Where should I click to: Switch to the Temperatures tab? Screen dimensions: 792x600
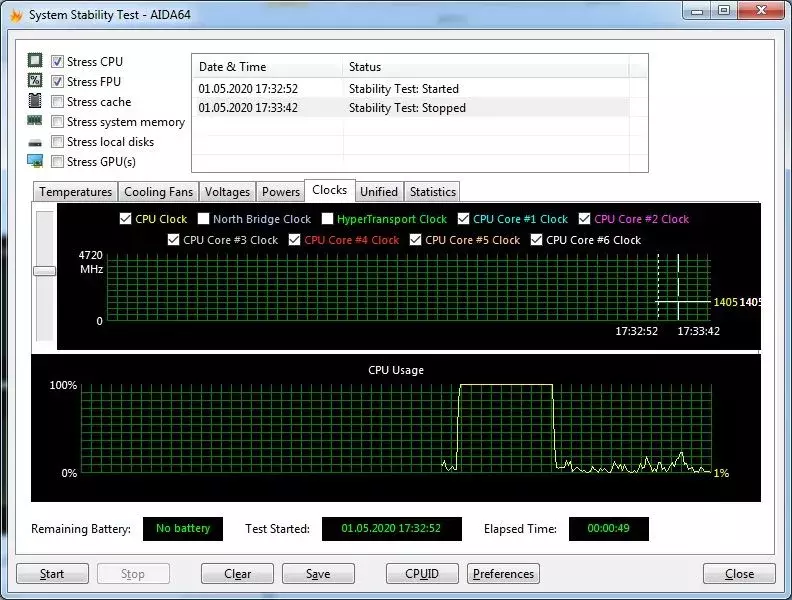(75, 192)
